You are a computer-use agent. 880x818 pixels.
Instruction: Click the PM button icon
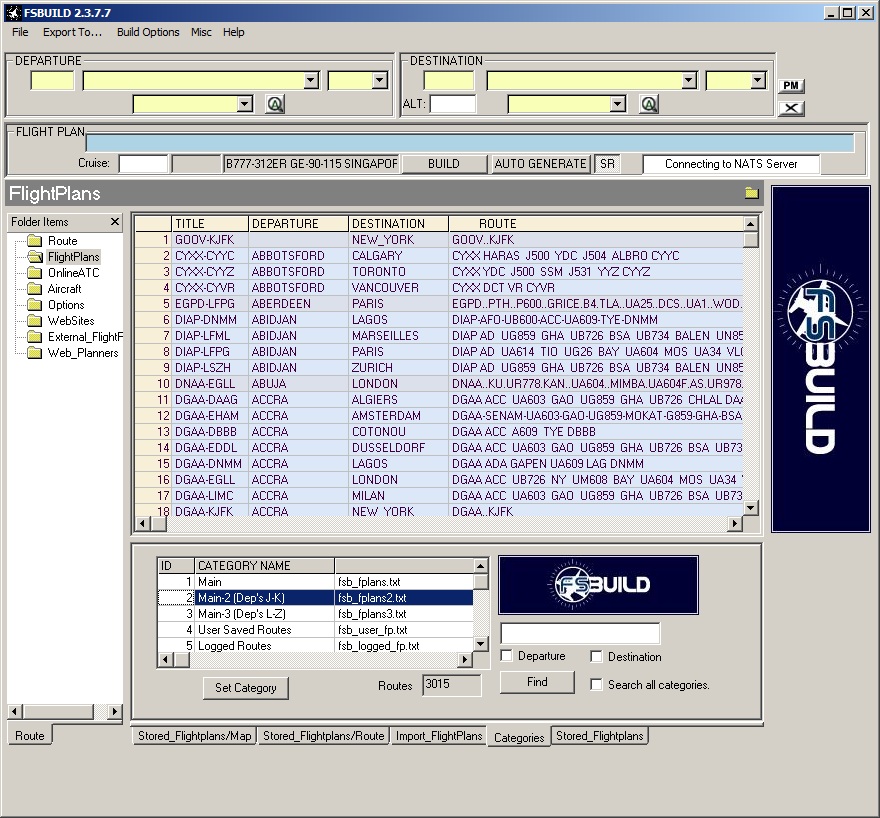click(x=791, y=85)
